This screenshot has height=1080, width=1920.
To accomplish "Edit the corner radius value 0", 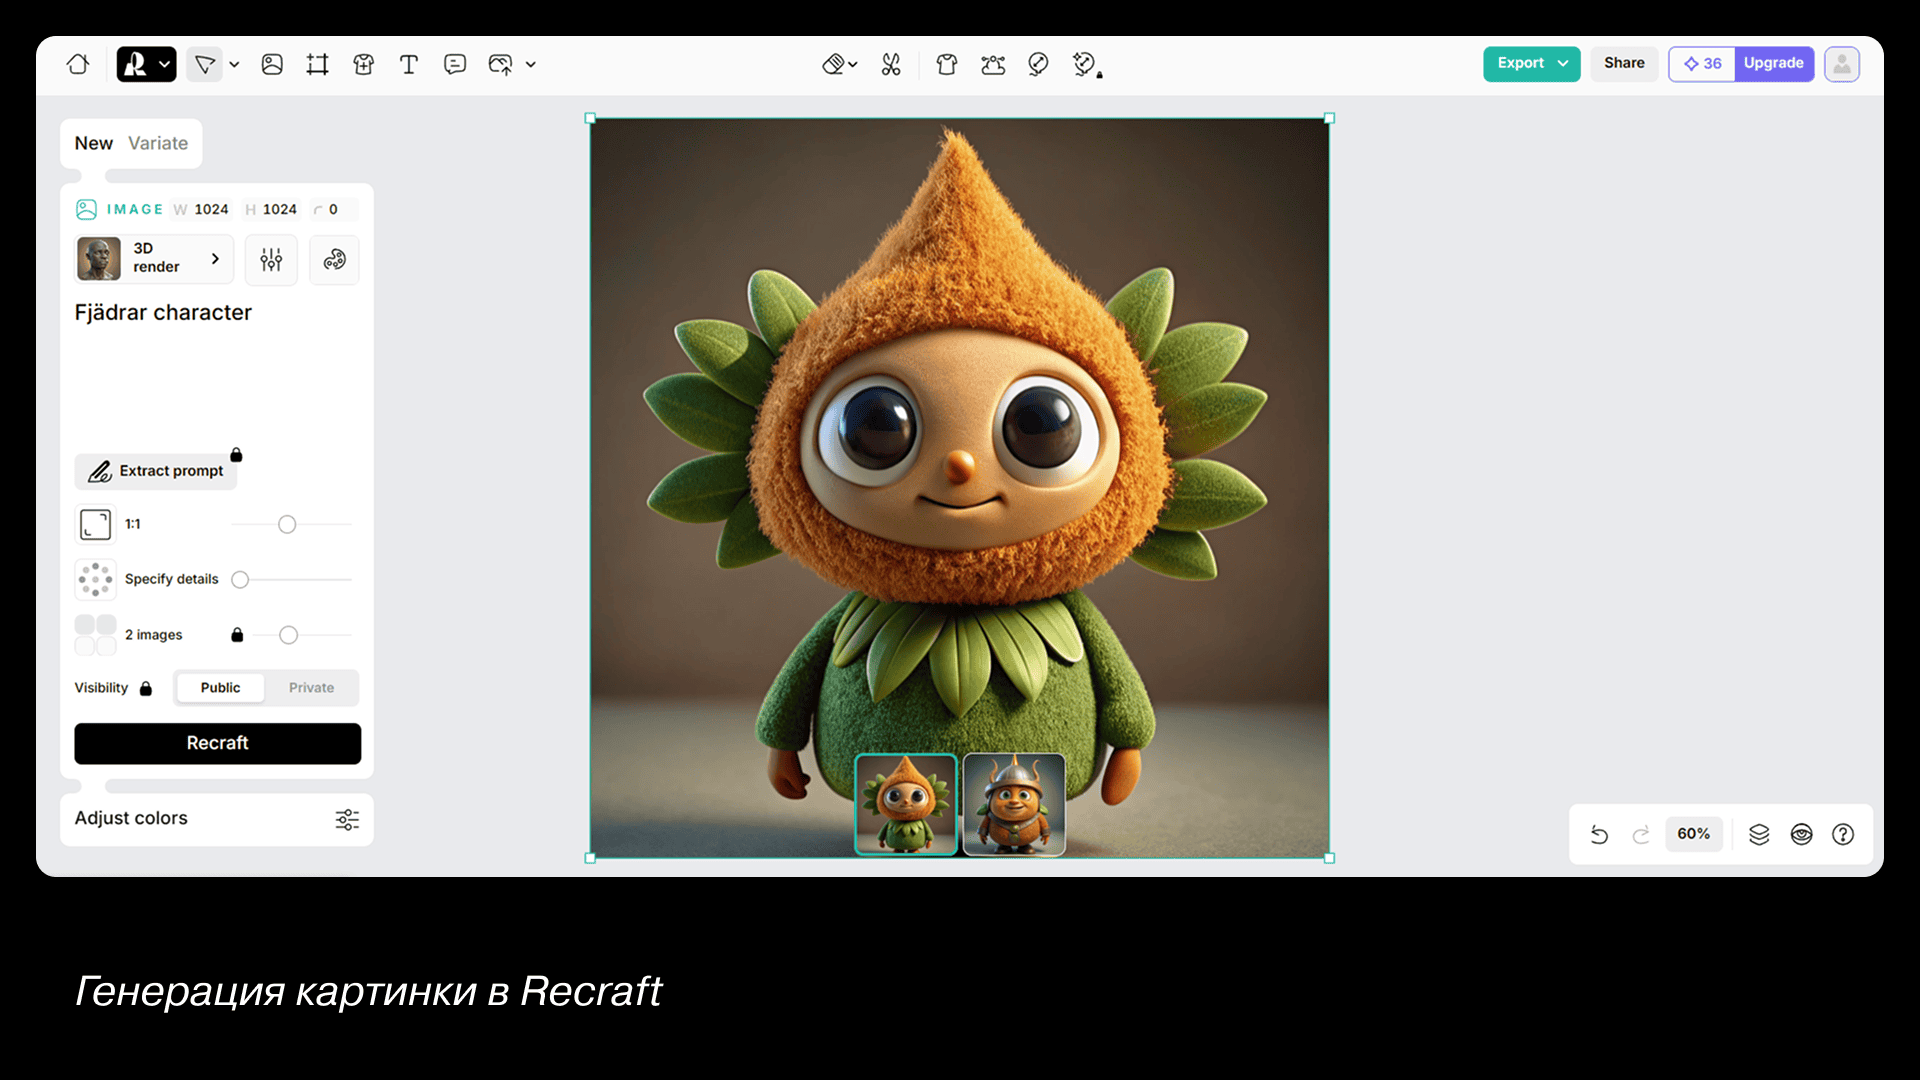I will (333, 209).
